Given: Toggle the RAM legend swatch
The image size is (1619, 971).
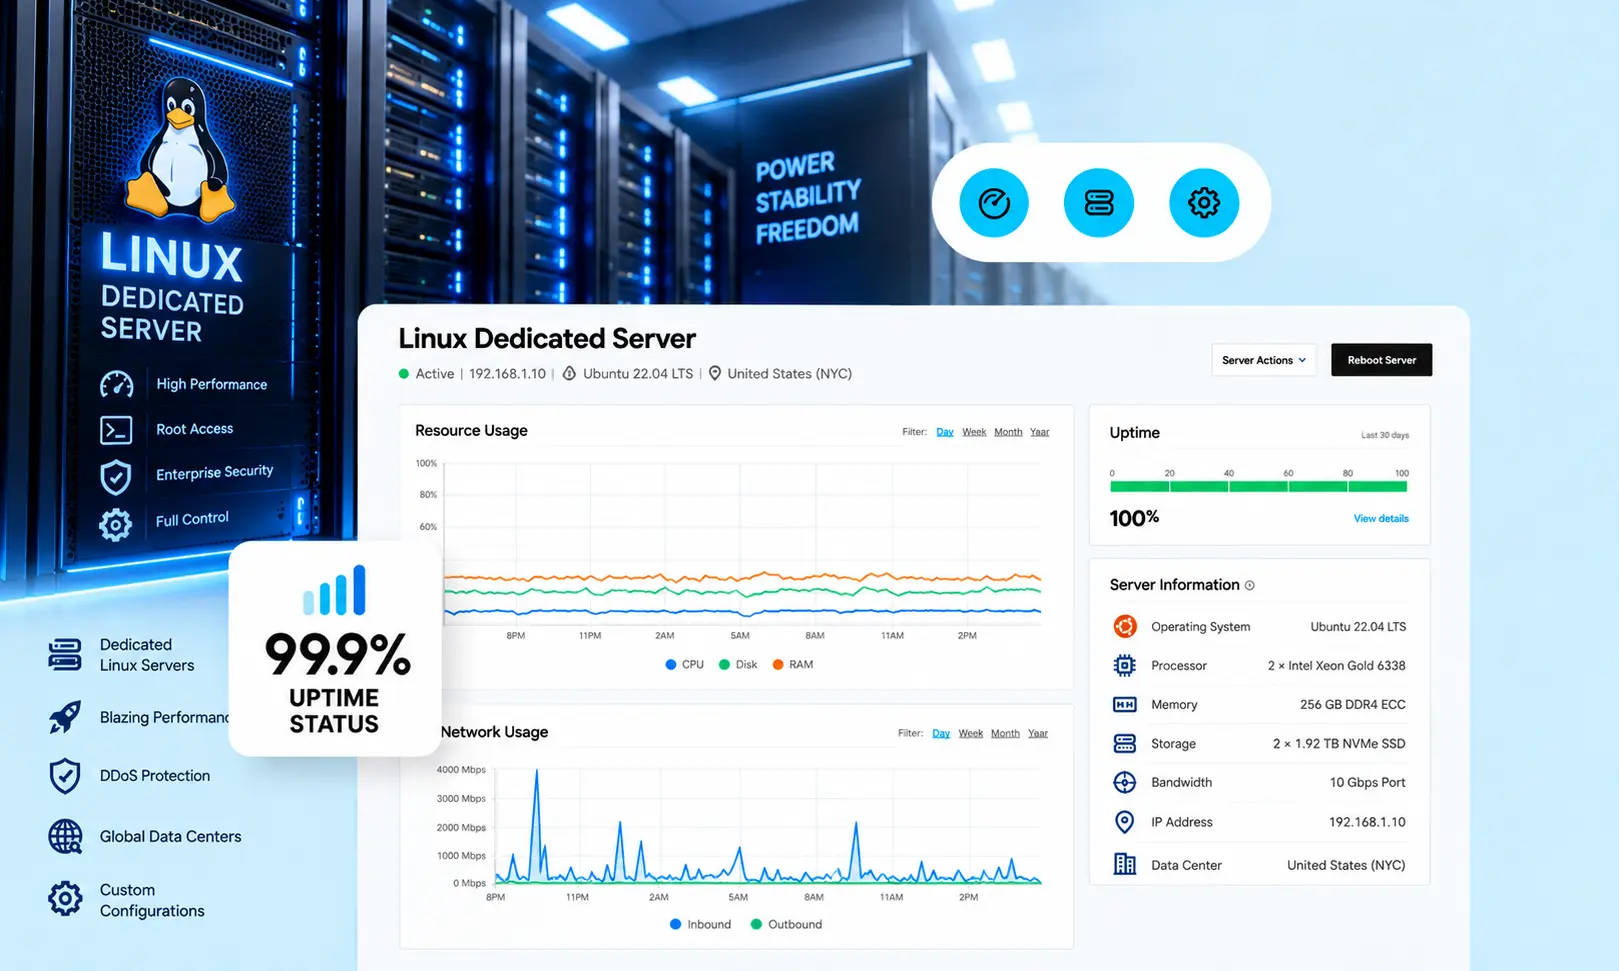Looking at the screenshot, I should [x=778, y=665].
